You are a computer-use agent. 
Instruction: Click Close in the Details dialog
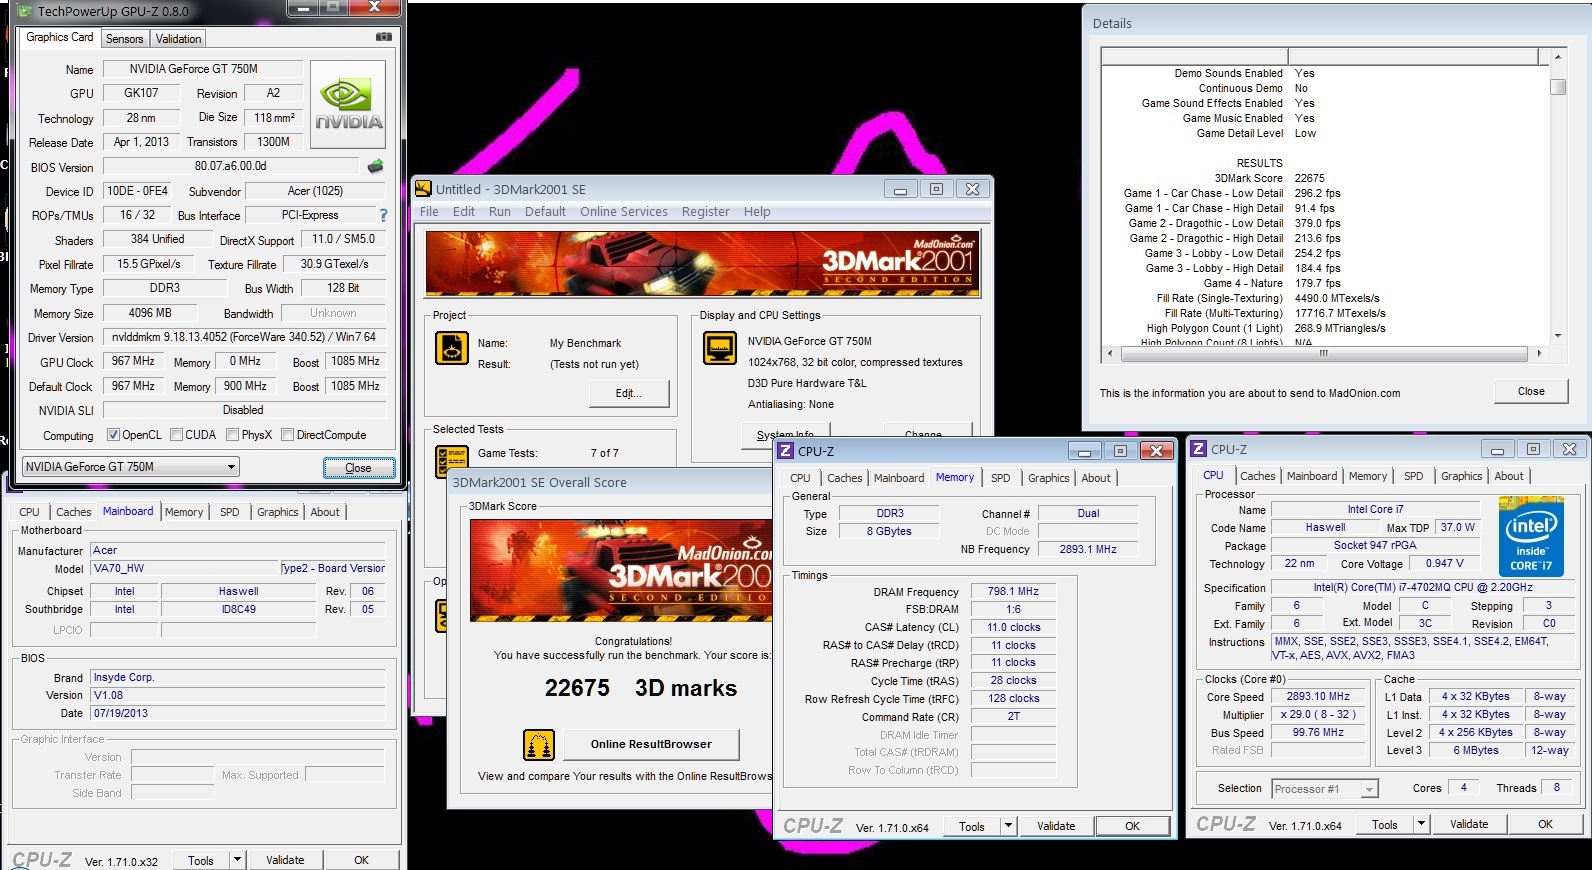[1531, 391]
